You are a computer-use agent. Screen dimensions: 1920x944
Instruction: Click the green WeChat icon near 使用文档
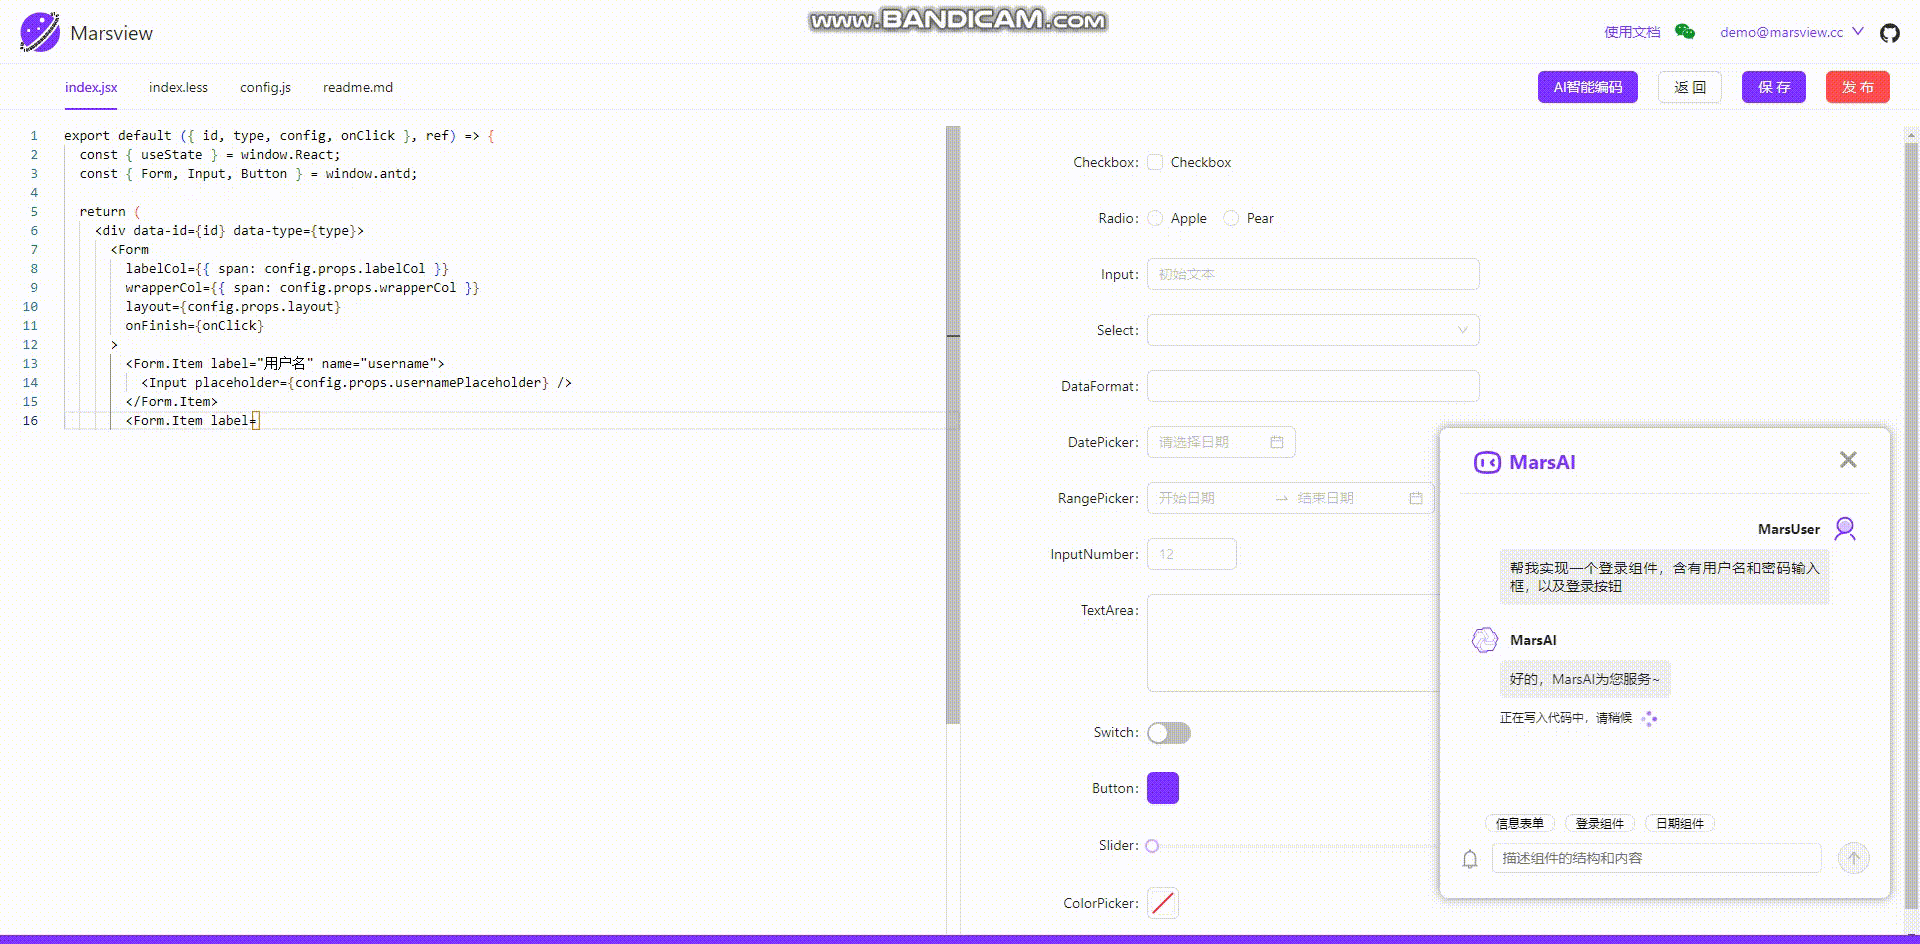coord(1685,32)
